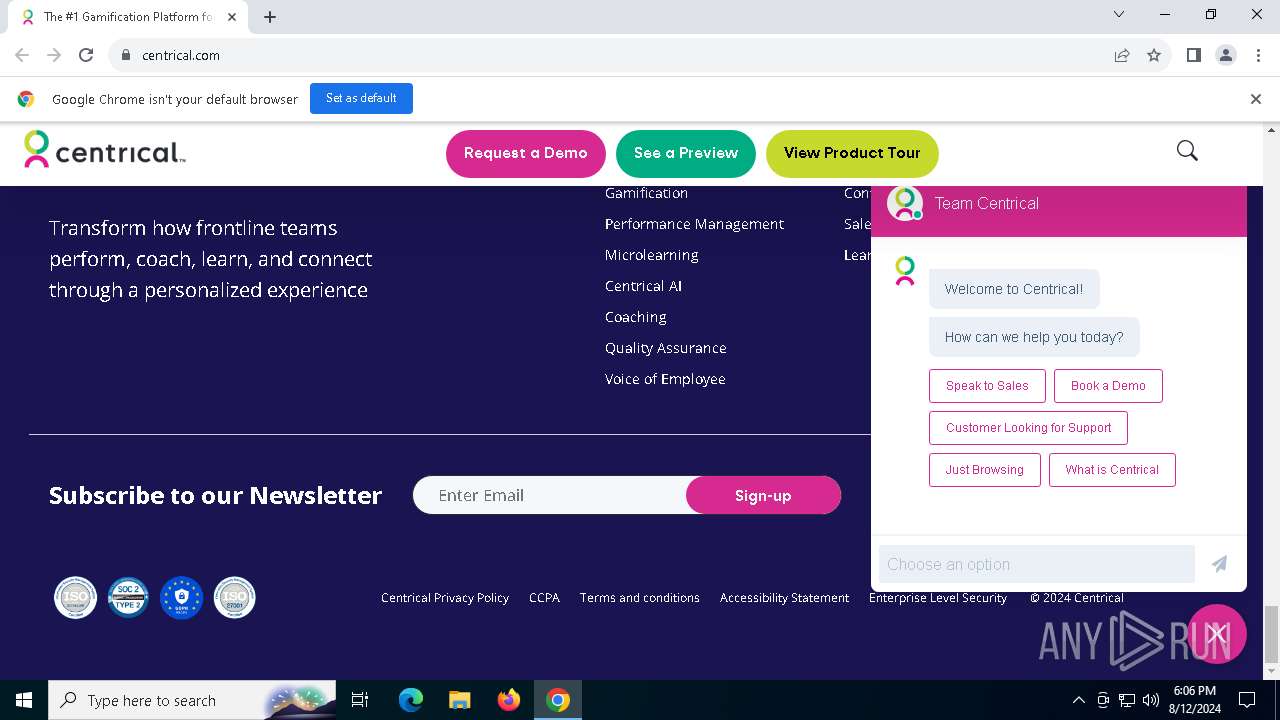This screenshot has height=720, width=1280.
Task: Click the Windows taskbar search box
Action: pos(192,700)
